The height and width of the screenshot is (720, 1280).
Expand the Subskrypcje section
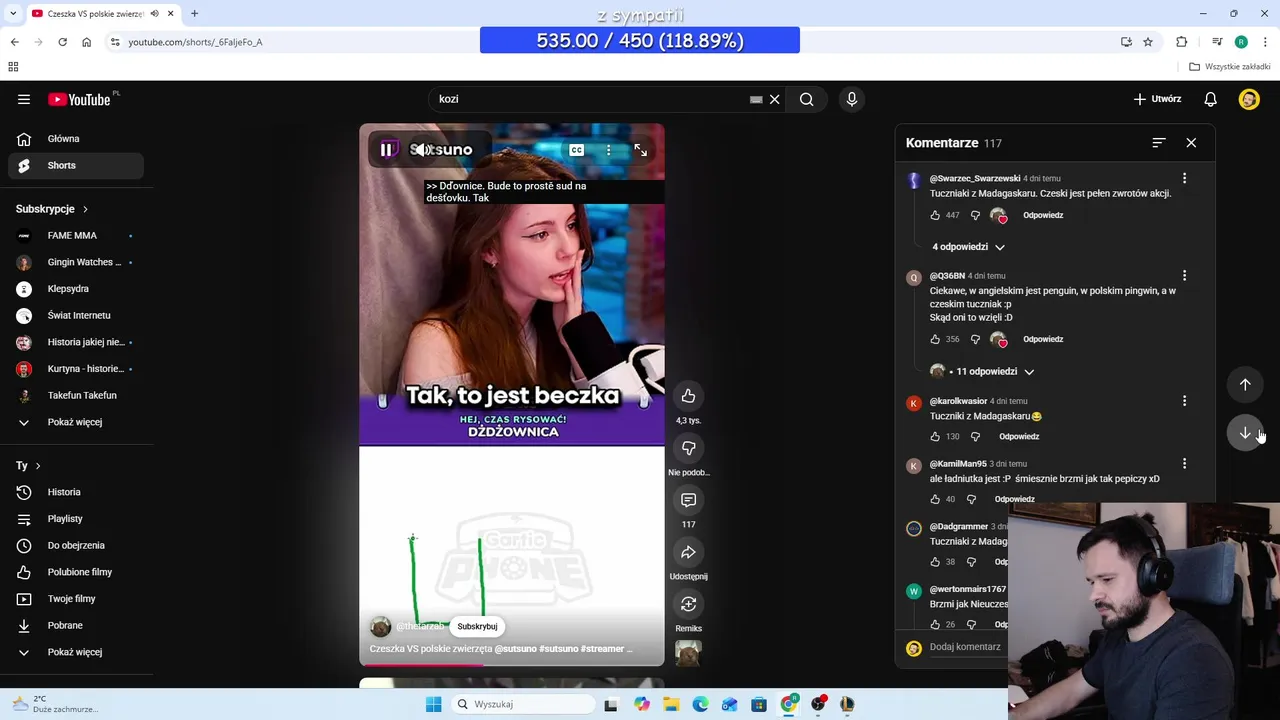52,209
